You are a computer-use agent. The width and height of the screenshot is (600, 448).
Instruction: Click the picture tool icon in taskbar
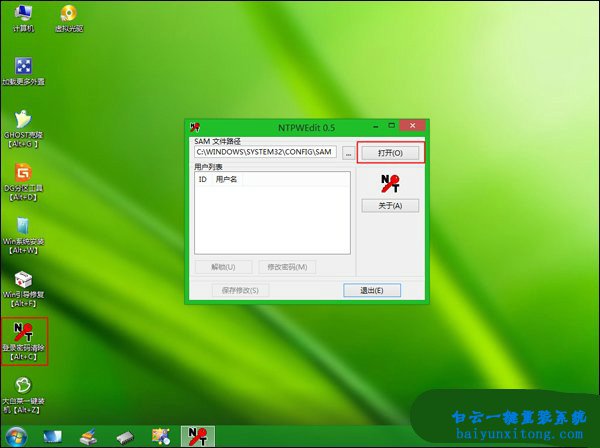(x=161, y=437)
